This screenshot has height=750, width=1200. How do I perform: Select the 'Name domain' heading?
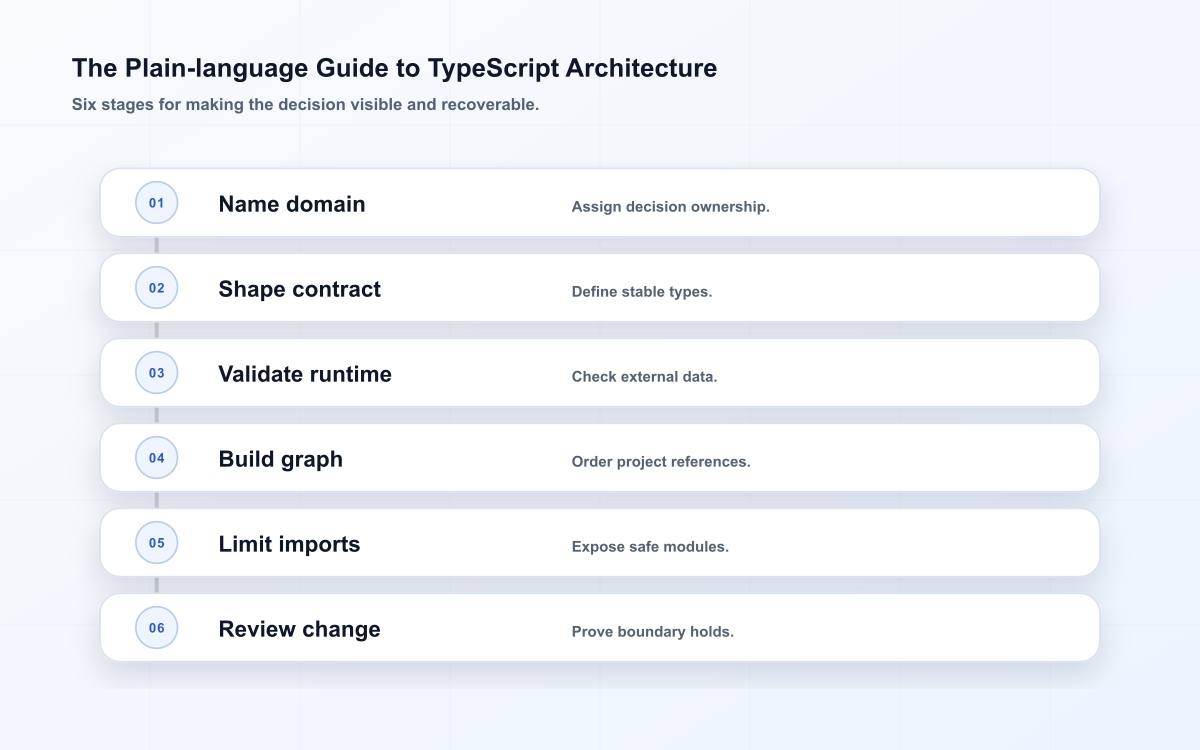292,204
